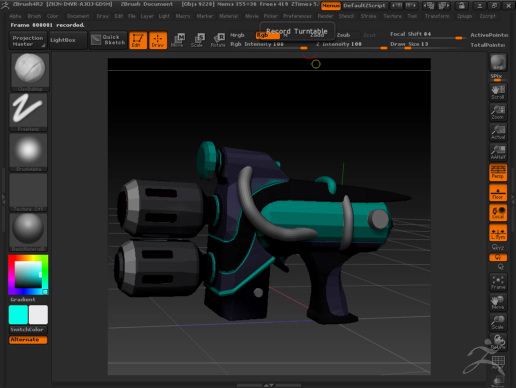The image size is (516, 388).
Task: Toggle Local transformations button
Action: point(498,212)
